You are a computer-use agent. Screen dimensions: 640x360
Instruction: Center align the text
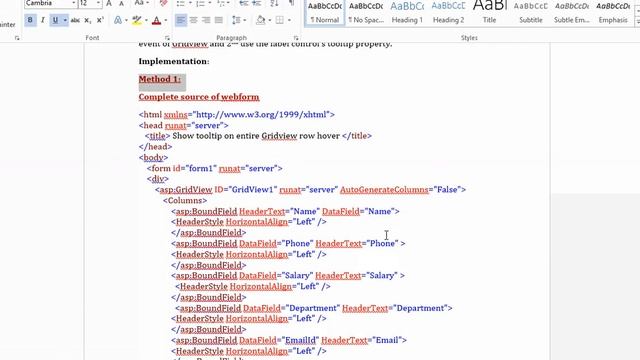(193, 20)
